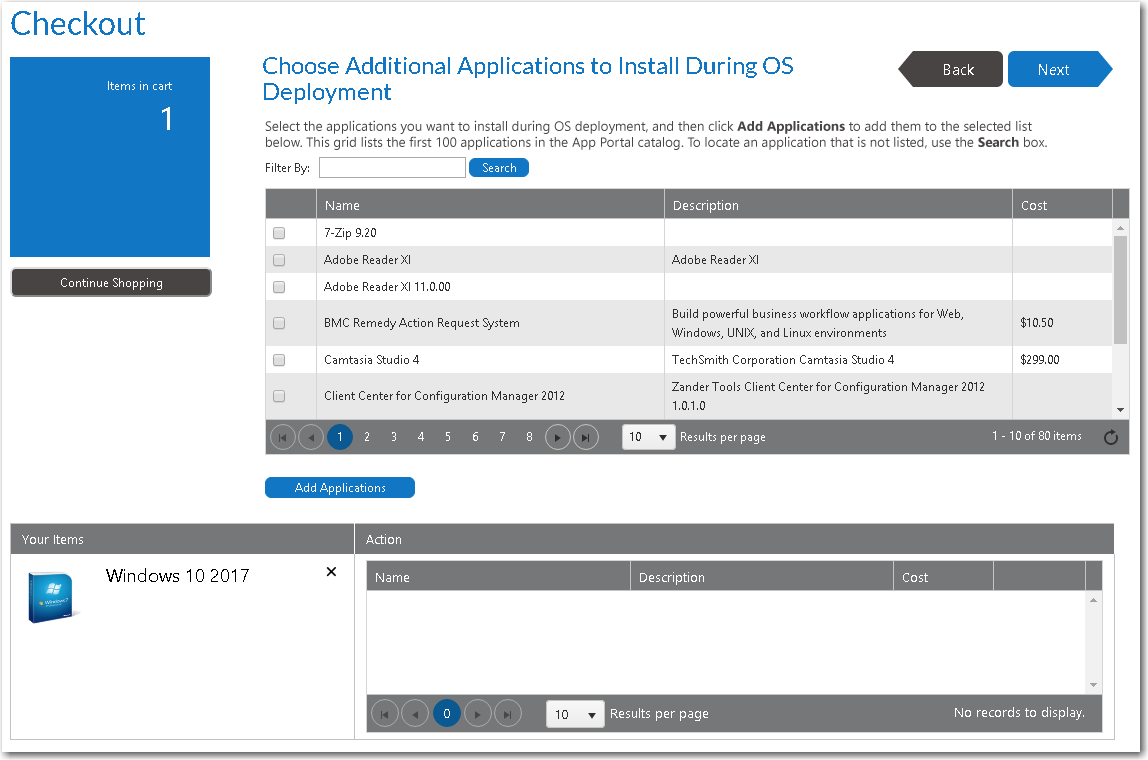Select the Camtasia Studio 4 checkbox
The height and width of the screenshot is (760, 1148).
tap(279, 360)
